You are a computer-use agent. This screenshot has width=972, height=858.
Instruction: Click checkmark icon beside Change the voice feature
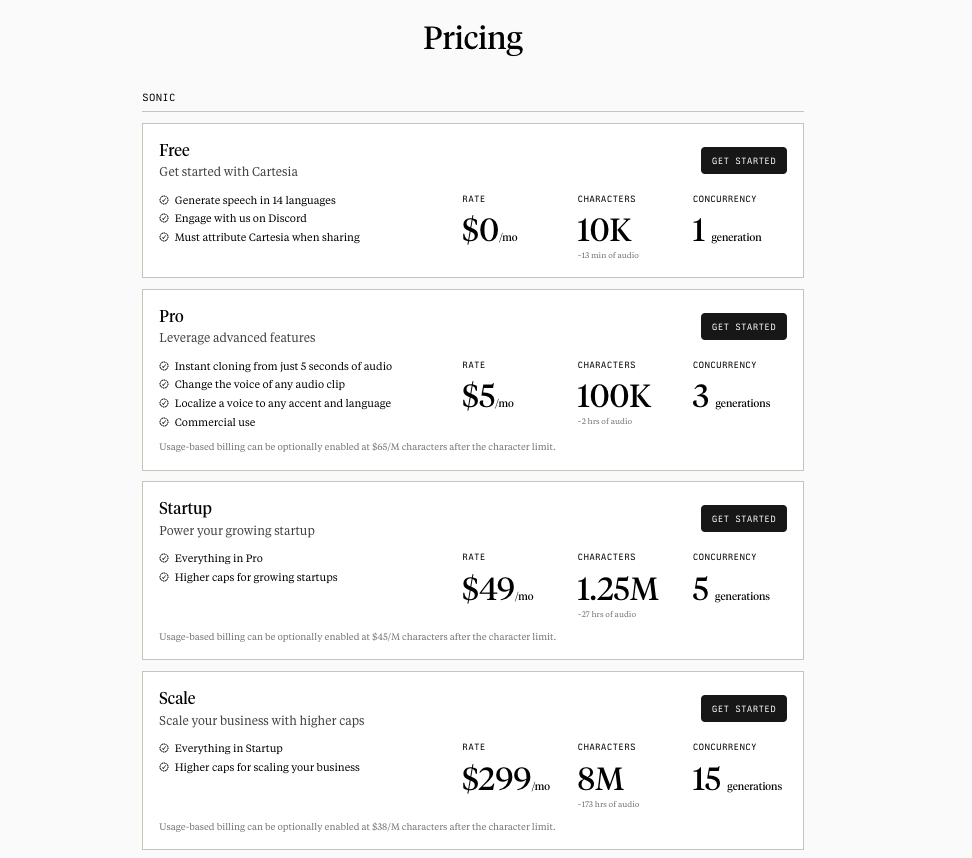(164, 384)
